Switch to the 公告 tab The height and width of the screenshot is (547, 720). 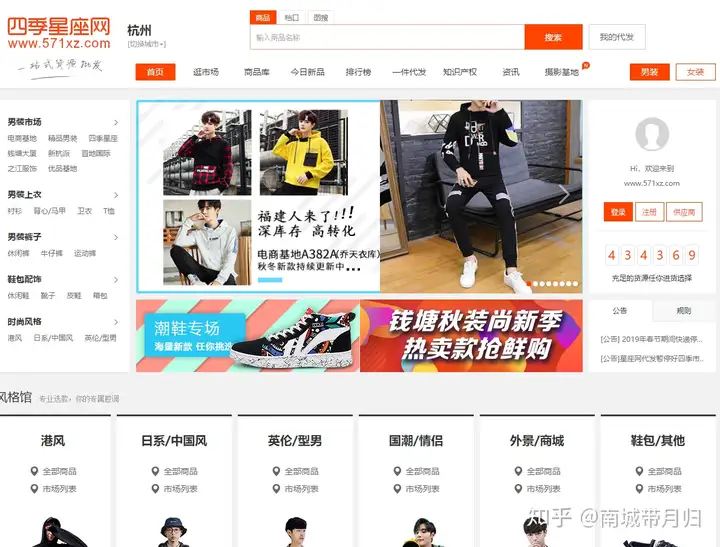[620, 311]
